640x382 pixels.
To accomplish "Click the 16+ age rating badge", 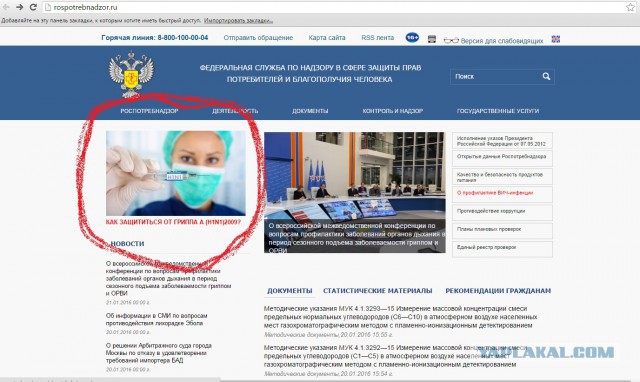I will tap(412, 38).
